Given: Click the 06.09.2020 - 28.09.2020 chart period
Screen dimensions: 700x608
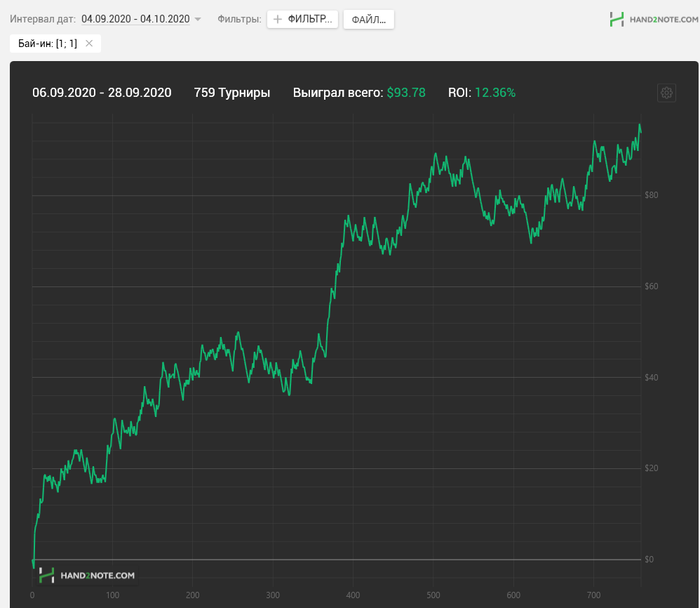Looking at the screenshot, I should [x=102, y=93].
